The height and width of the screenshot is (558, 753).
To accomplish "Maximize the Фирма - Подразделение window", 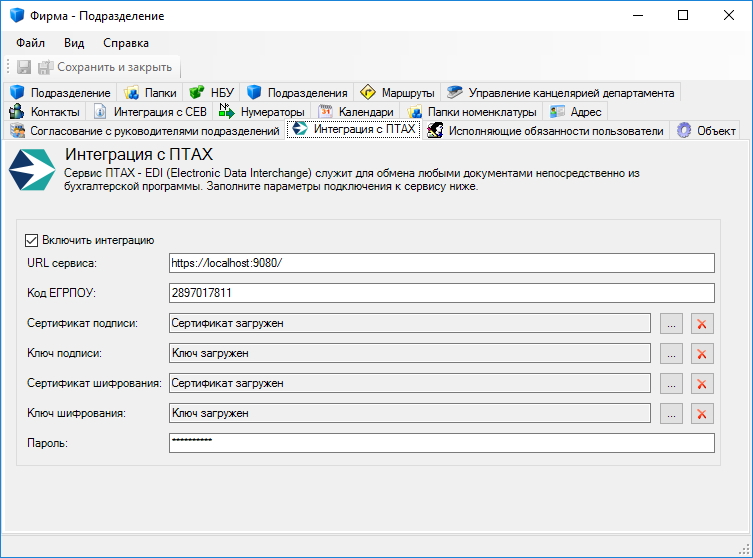I will (x=683, y=15).
